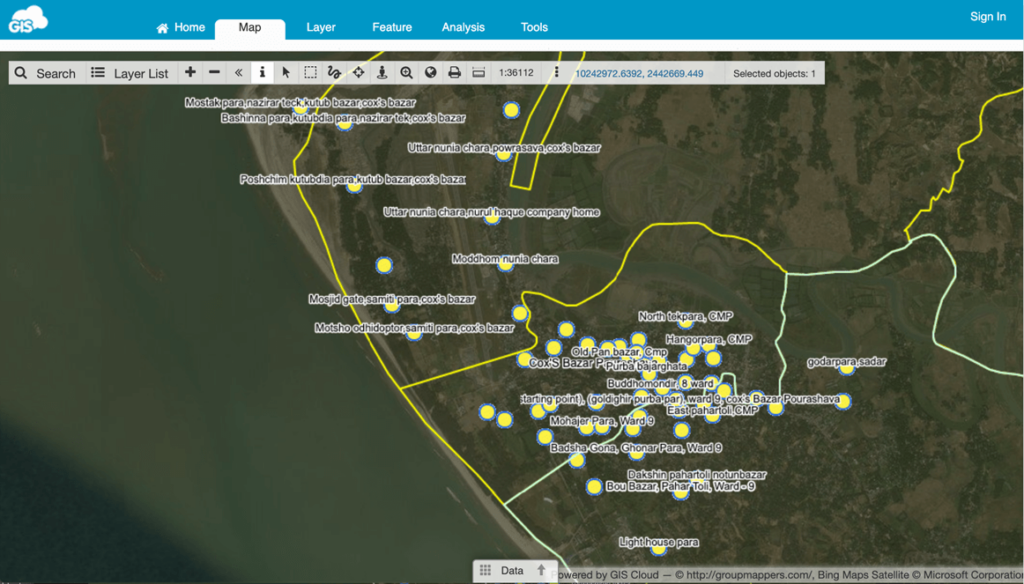The width and height of the screenshot is (1024, 584).
Task: Click the crosshair locate tool
Action: point(359,73)
